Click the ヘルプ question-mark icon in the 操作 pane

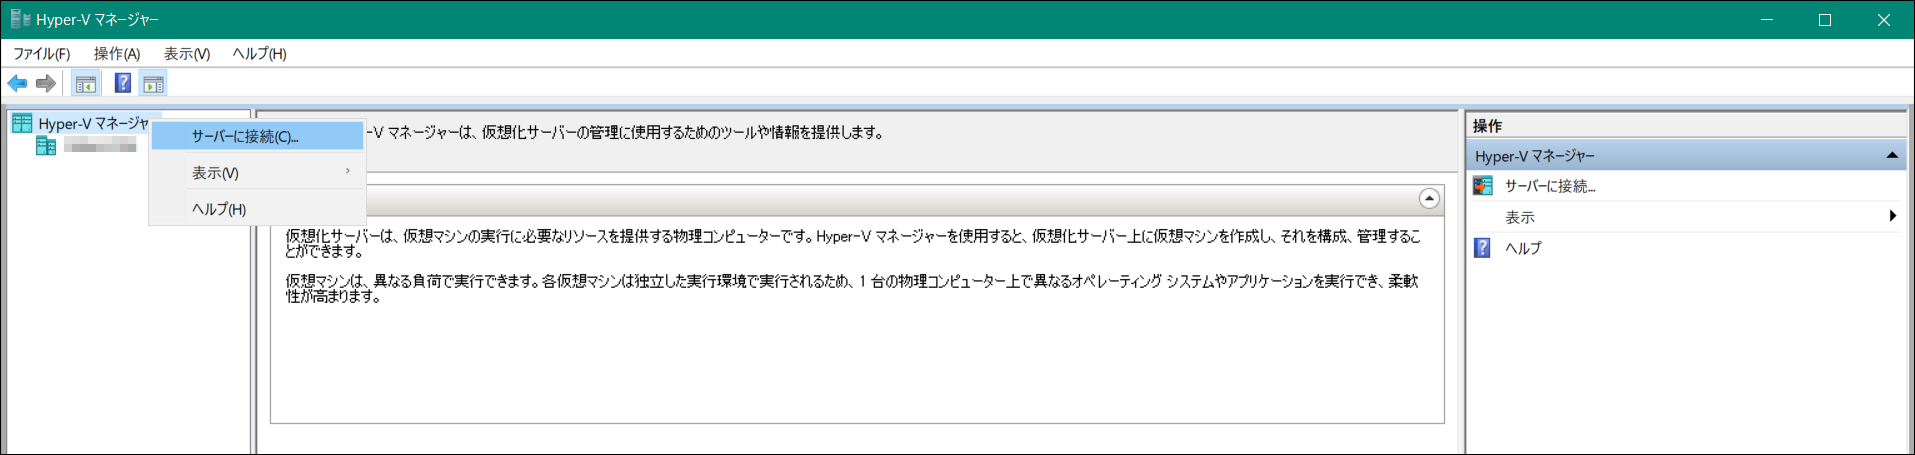pyautogui.click(x=1483, y=248)
